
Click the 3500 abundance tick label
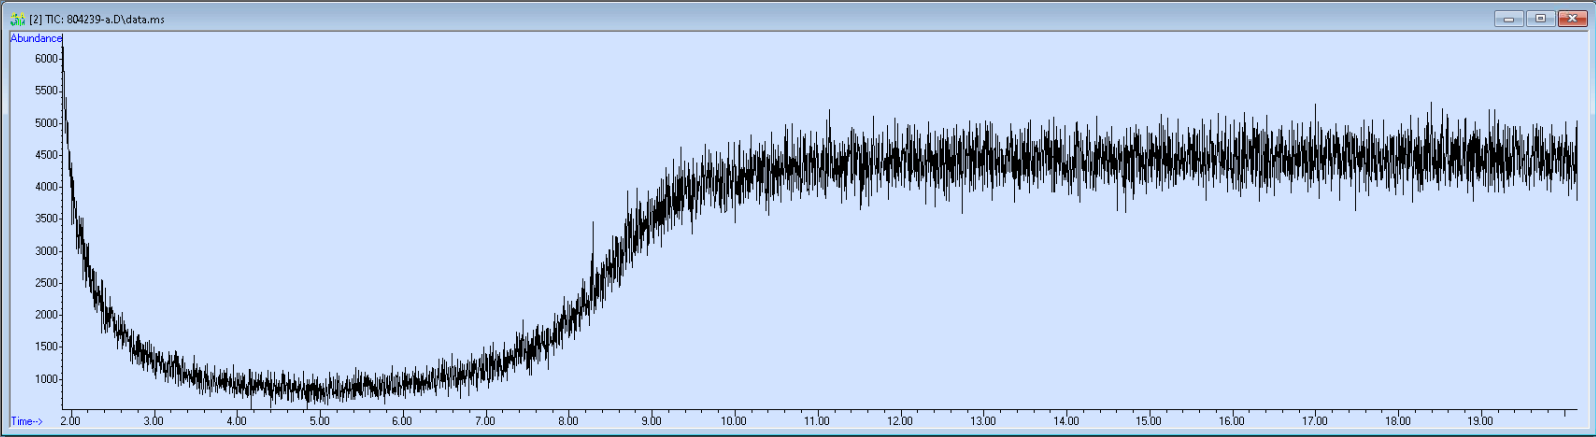[x=46, y=219]
